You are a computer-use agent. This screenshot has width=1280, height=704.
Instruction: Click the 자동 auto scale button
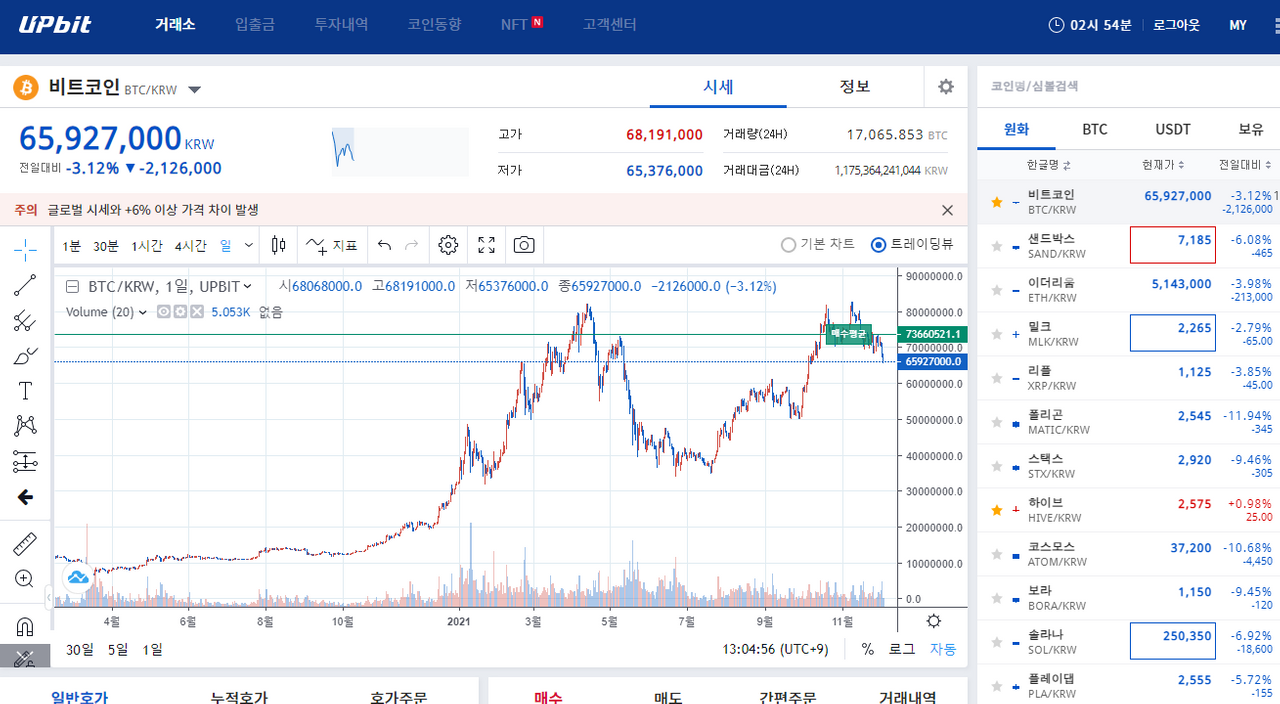click(x=943, y=649)
